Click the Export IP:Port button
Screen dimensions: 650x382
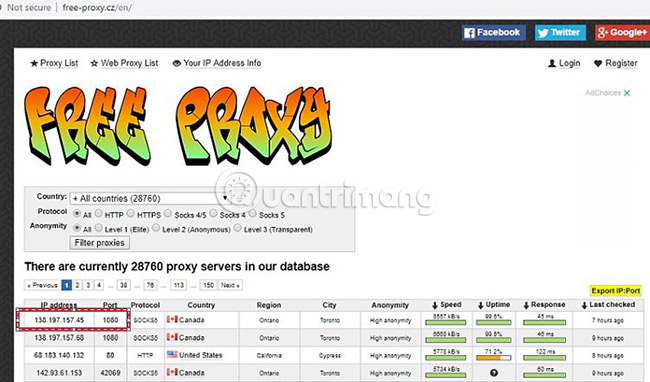point(616,291)
